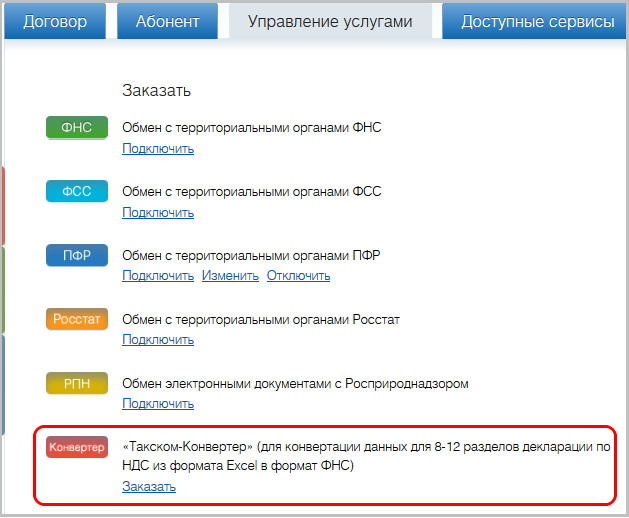This screenshot has width=629, height=518.
Task: Open the Договор tab
Action: click(x=54, y=21)
